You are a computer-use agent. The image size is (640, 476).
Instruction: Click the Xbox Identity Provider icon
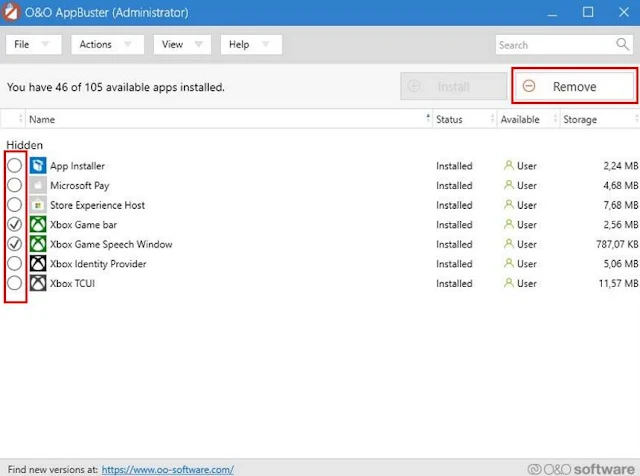click(x=38, y=264)
